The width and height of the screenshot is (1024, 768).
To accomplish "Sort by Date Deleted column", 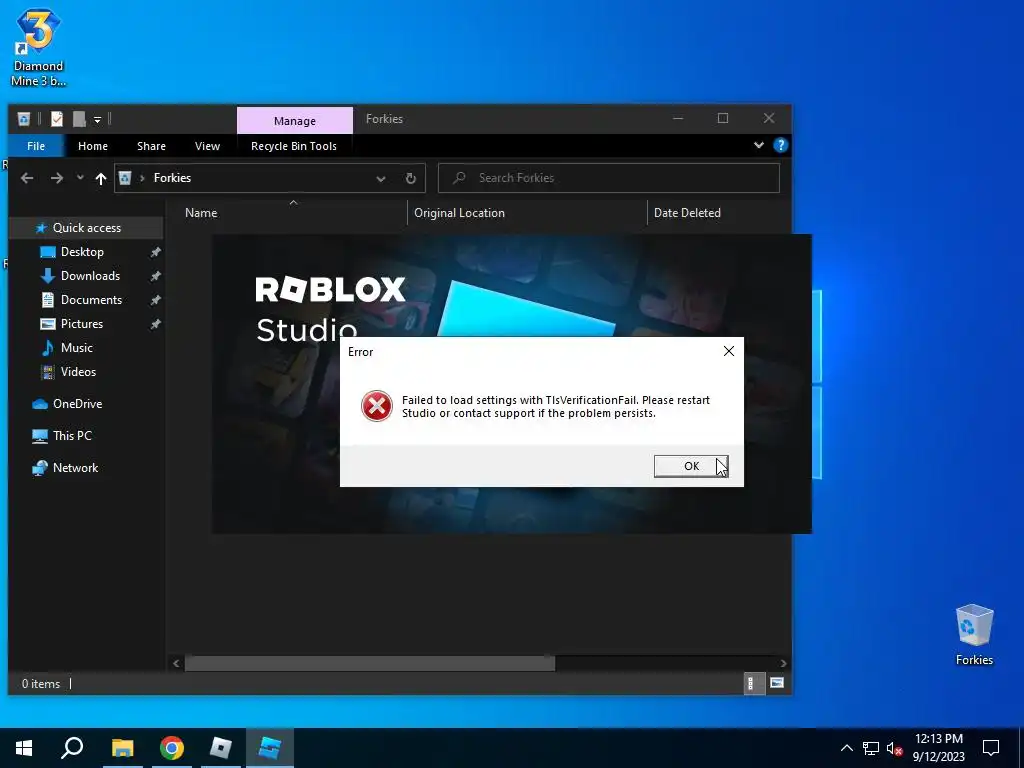I will click(687, 213).
